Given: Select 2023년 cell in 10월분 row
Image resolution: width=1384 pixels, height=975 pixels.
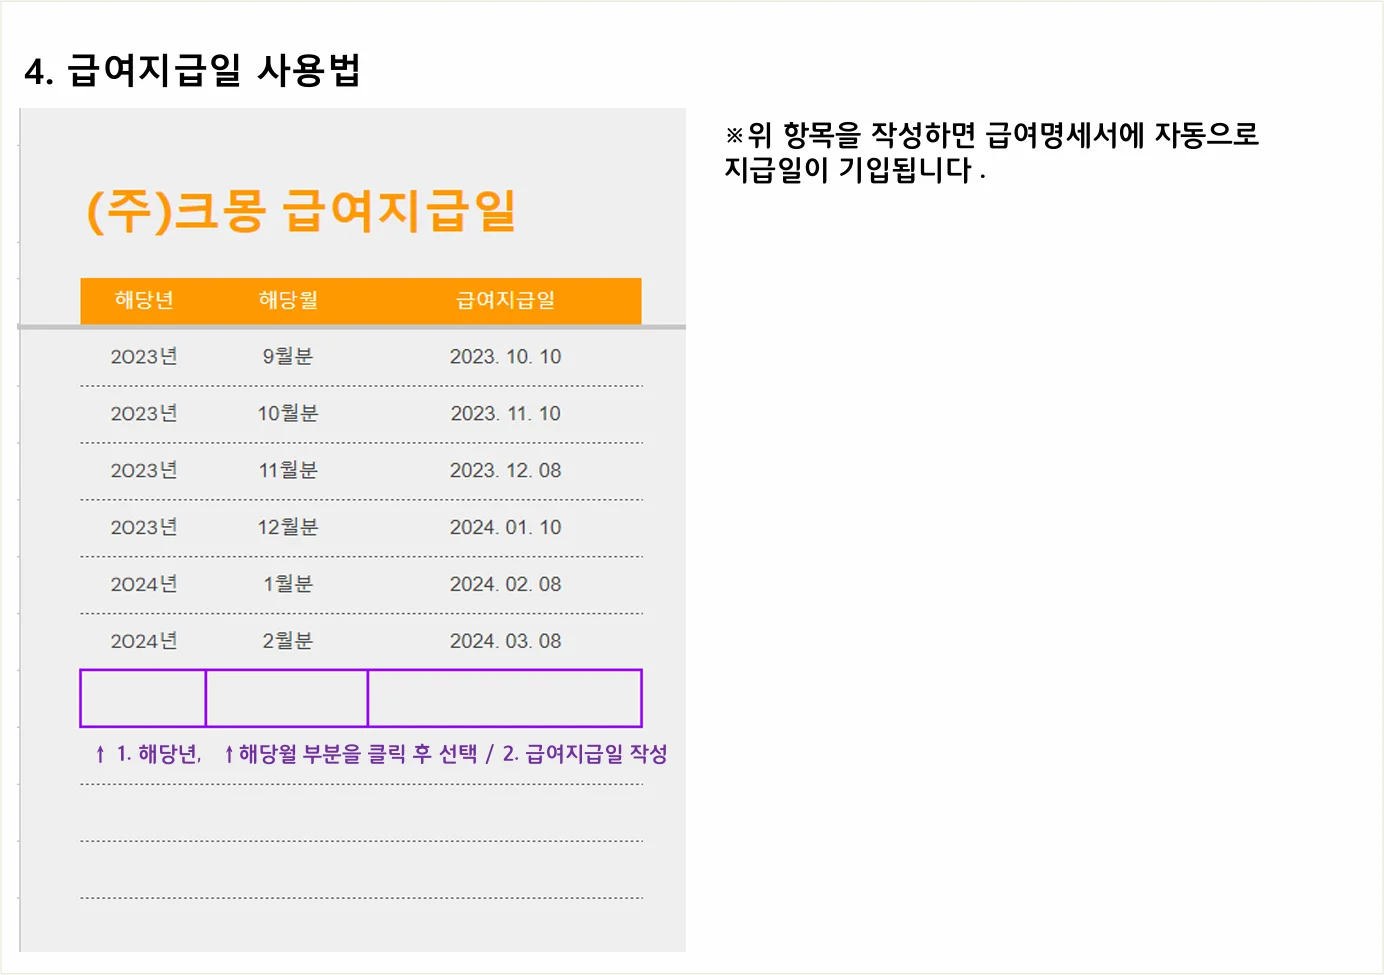Looking at the screenshot, I should [144, 414].
